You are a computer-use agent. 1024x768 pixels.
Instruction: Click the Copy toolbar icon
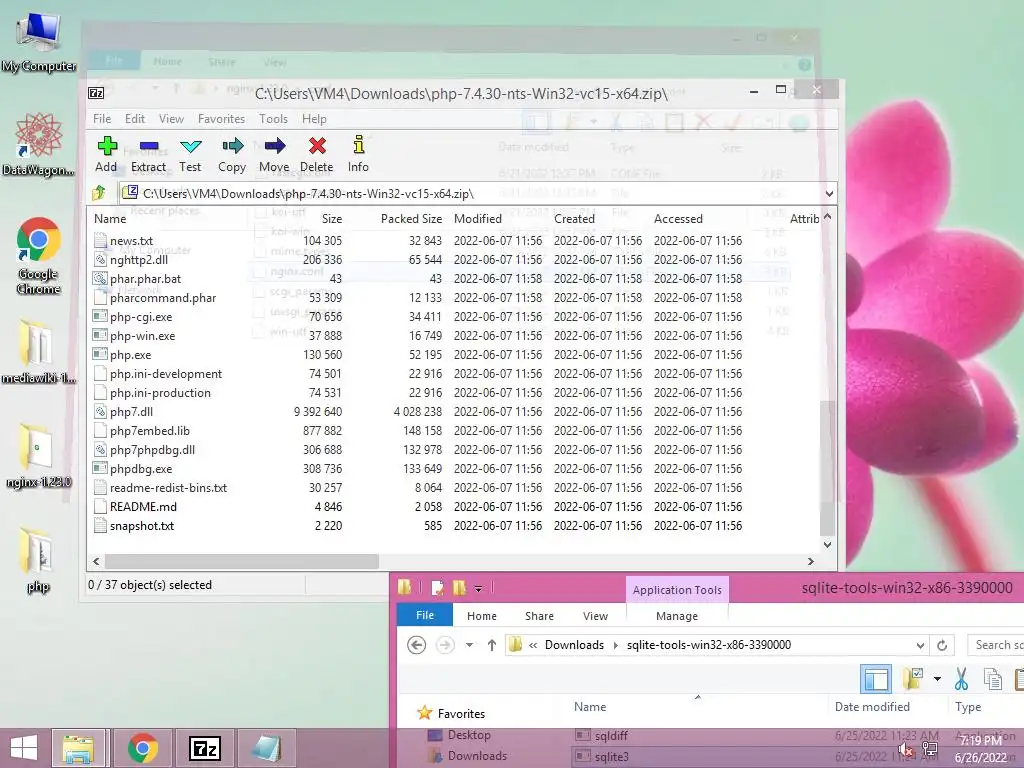(232, 154)
